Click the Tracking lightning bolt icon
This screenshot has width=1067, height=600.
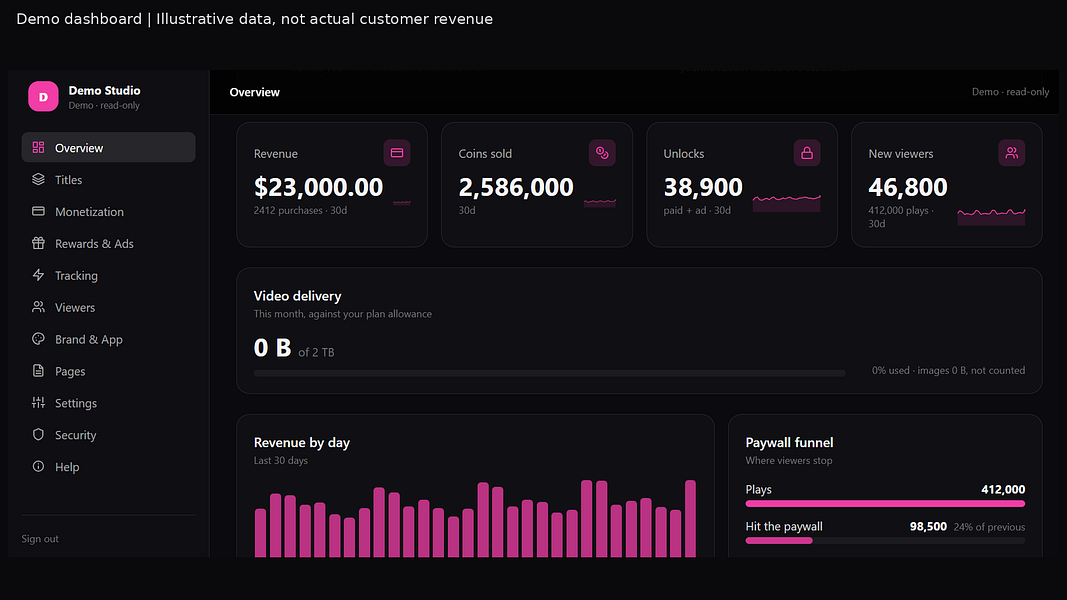click(x=38, y=276)
